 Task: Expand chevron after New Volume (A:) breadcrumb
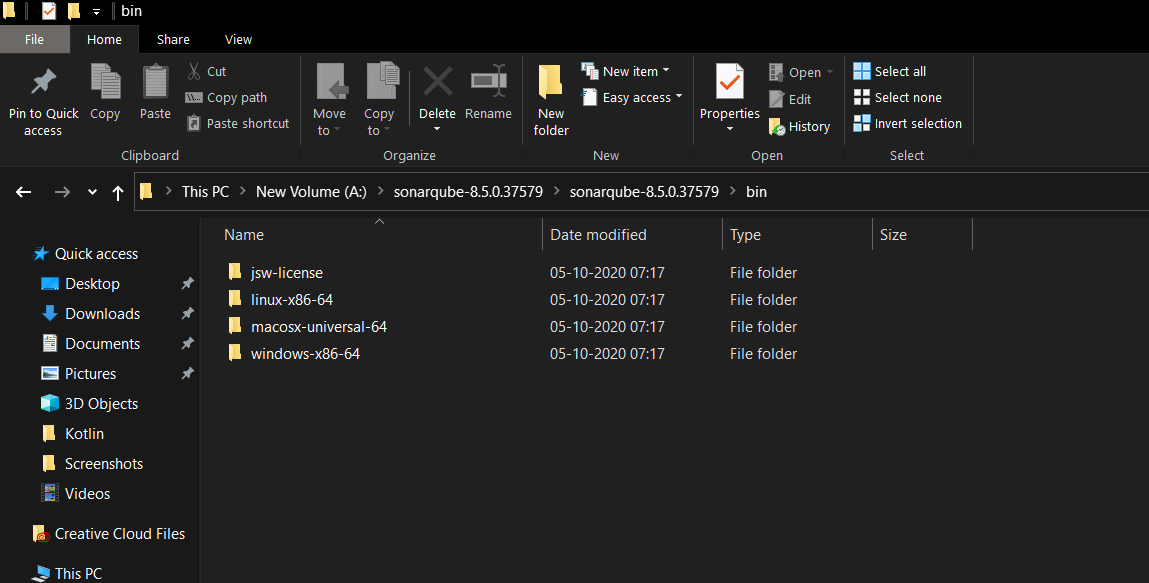(380, 191)
